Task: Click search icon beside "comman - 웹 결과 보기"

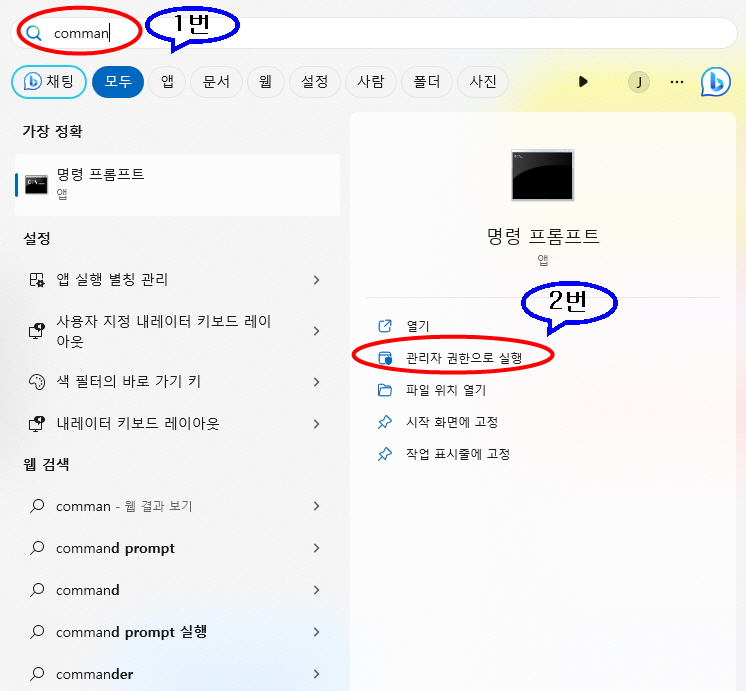Action: [x=37, y=506]
